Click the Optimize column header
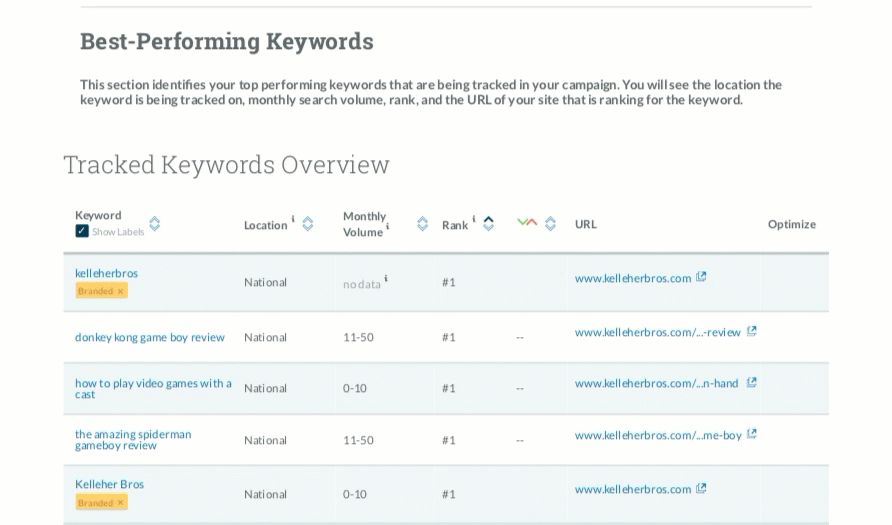This screenshot has height=525, width=892. [x=792, y=224]
